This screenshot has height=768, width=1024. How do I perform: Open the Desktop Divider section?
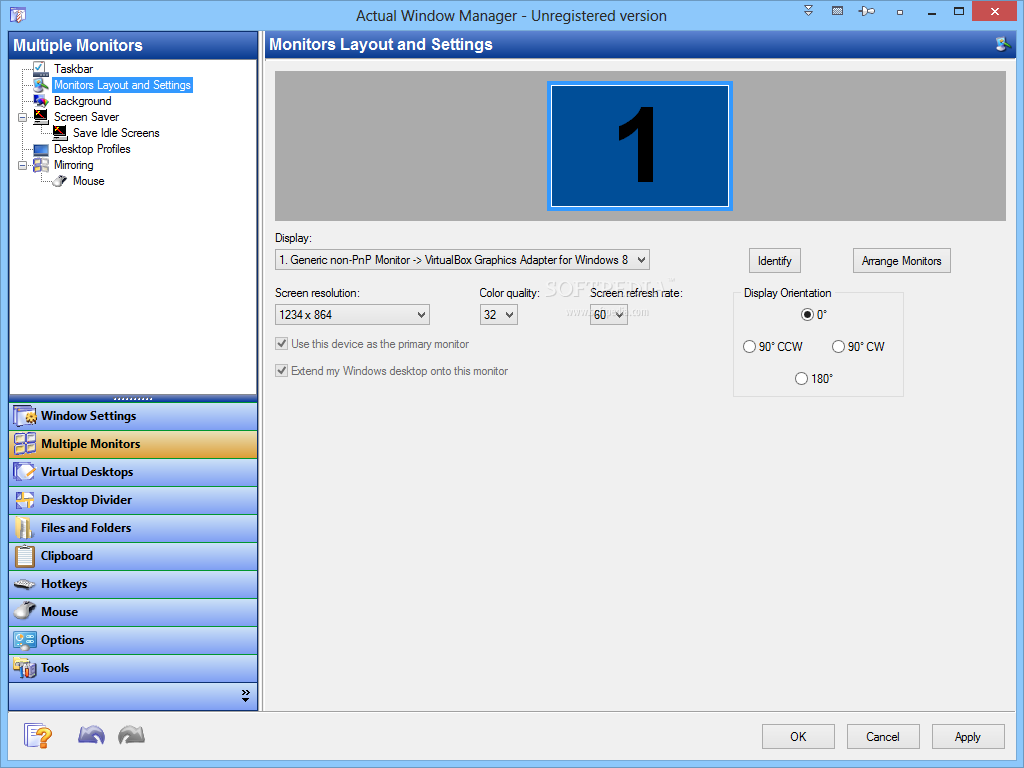pyautogui.click(x=133, y=500)
